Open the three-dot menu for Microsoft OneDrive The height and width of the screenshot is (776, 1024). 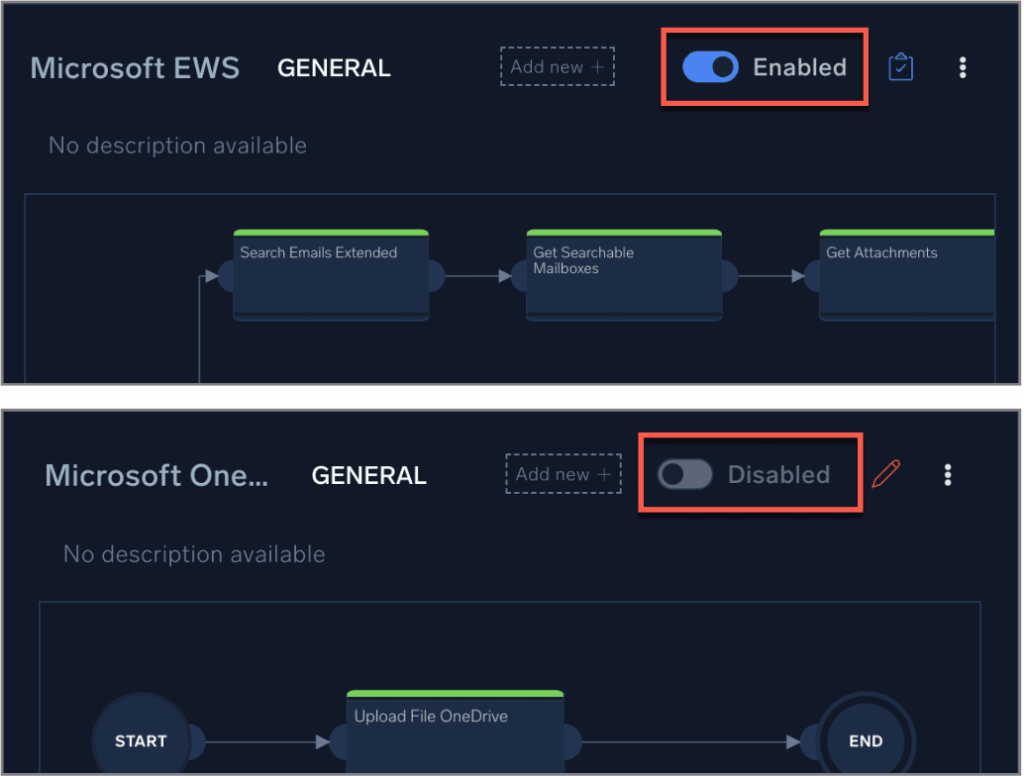[947, 474]
